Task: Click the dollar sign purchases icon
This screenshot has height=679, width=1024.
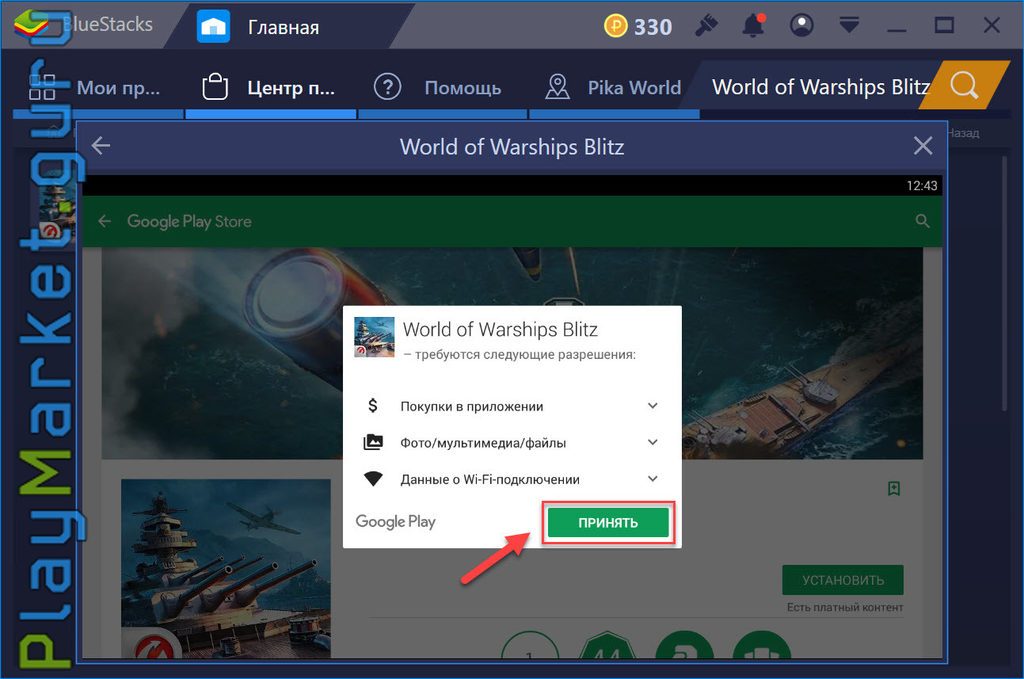Action: pos(373,406)
